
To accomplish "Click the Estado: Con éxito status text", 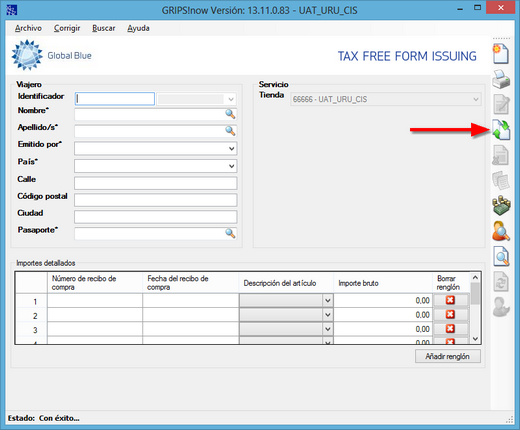I will 44,418.
